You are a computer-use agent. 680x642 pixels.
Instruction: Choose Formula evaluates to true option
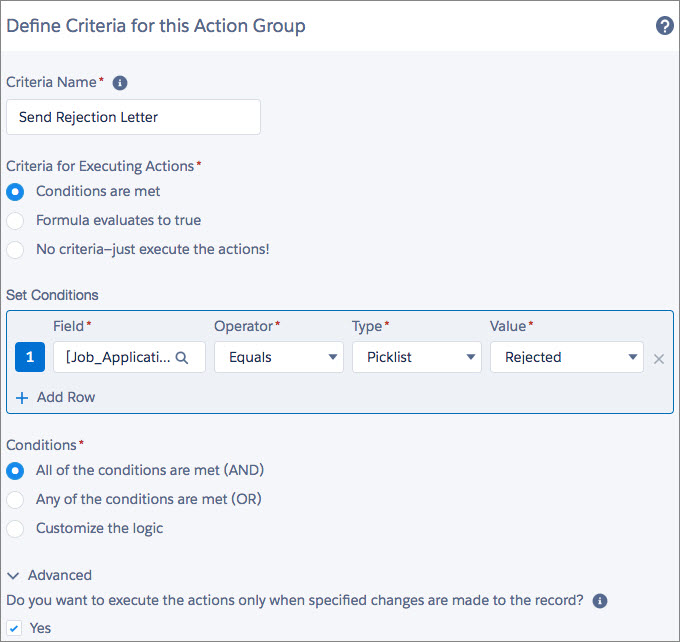pos(15,221)
